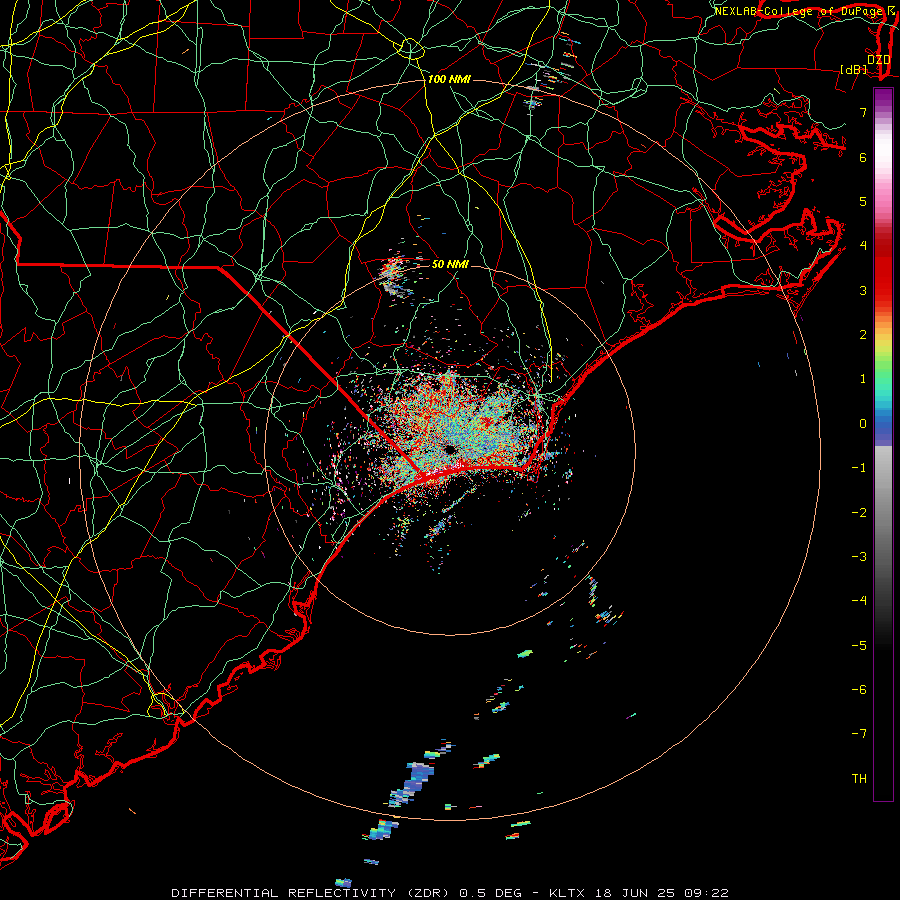Click the "100 NMI" range ring label
Viewport: 900px width, 900px height.
pyautogui.click(x=449, y=79)
